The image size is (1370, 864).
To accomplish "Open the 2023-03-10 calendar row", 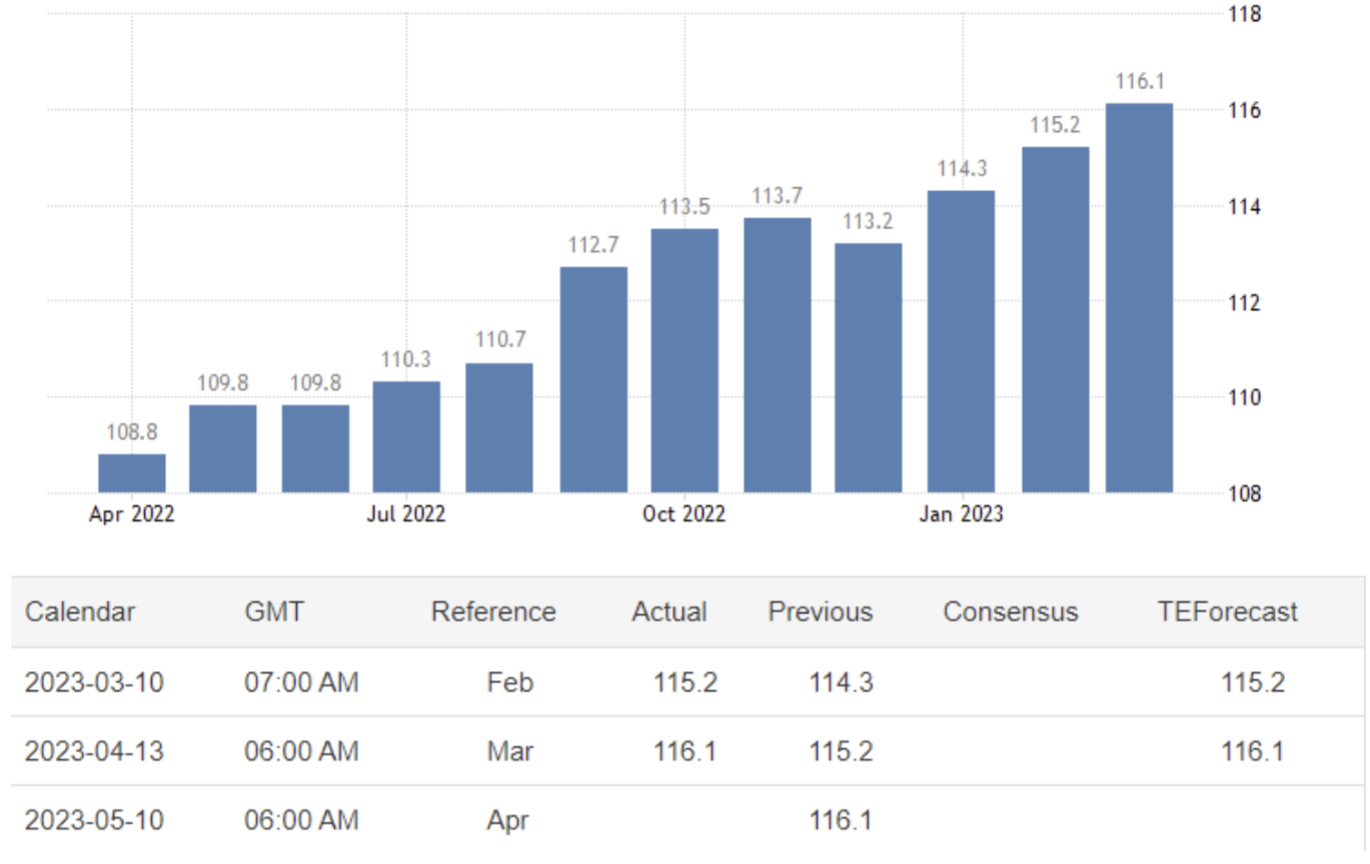I will pyautogui.click(x=94, y=683).
